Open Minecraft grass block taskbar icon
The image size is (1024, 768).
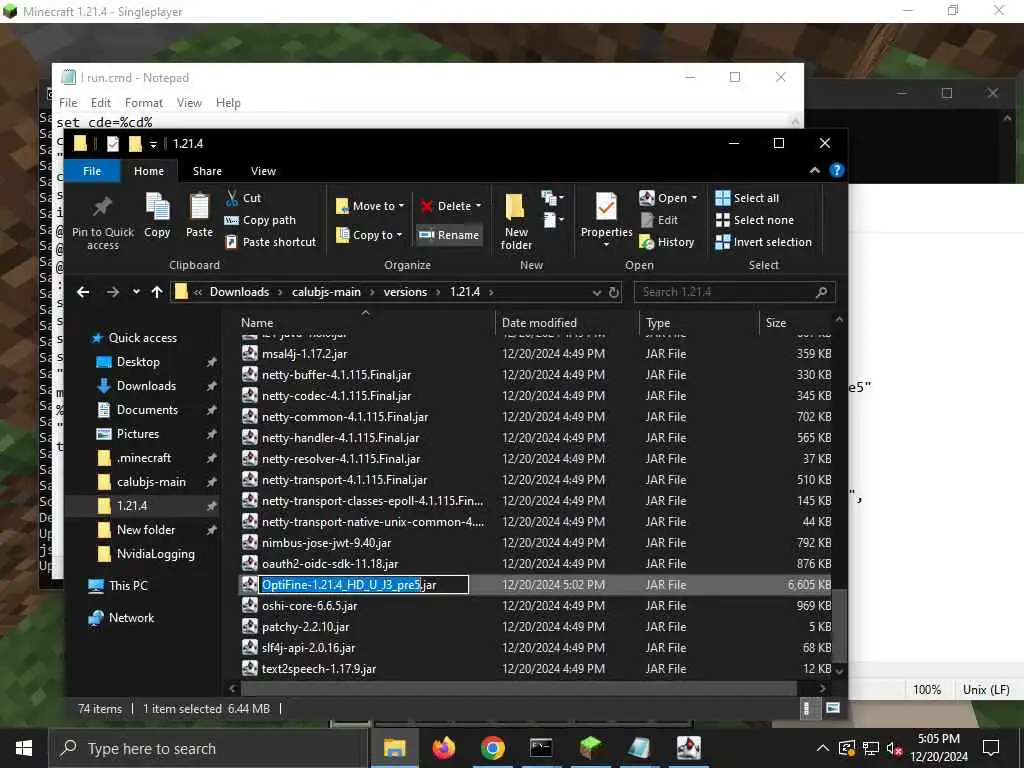pos(591,748)
